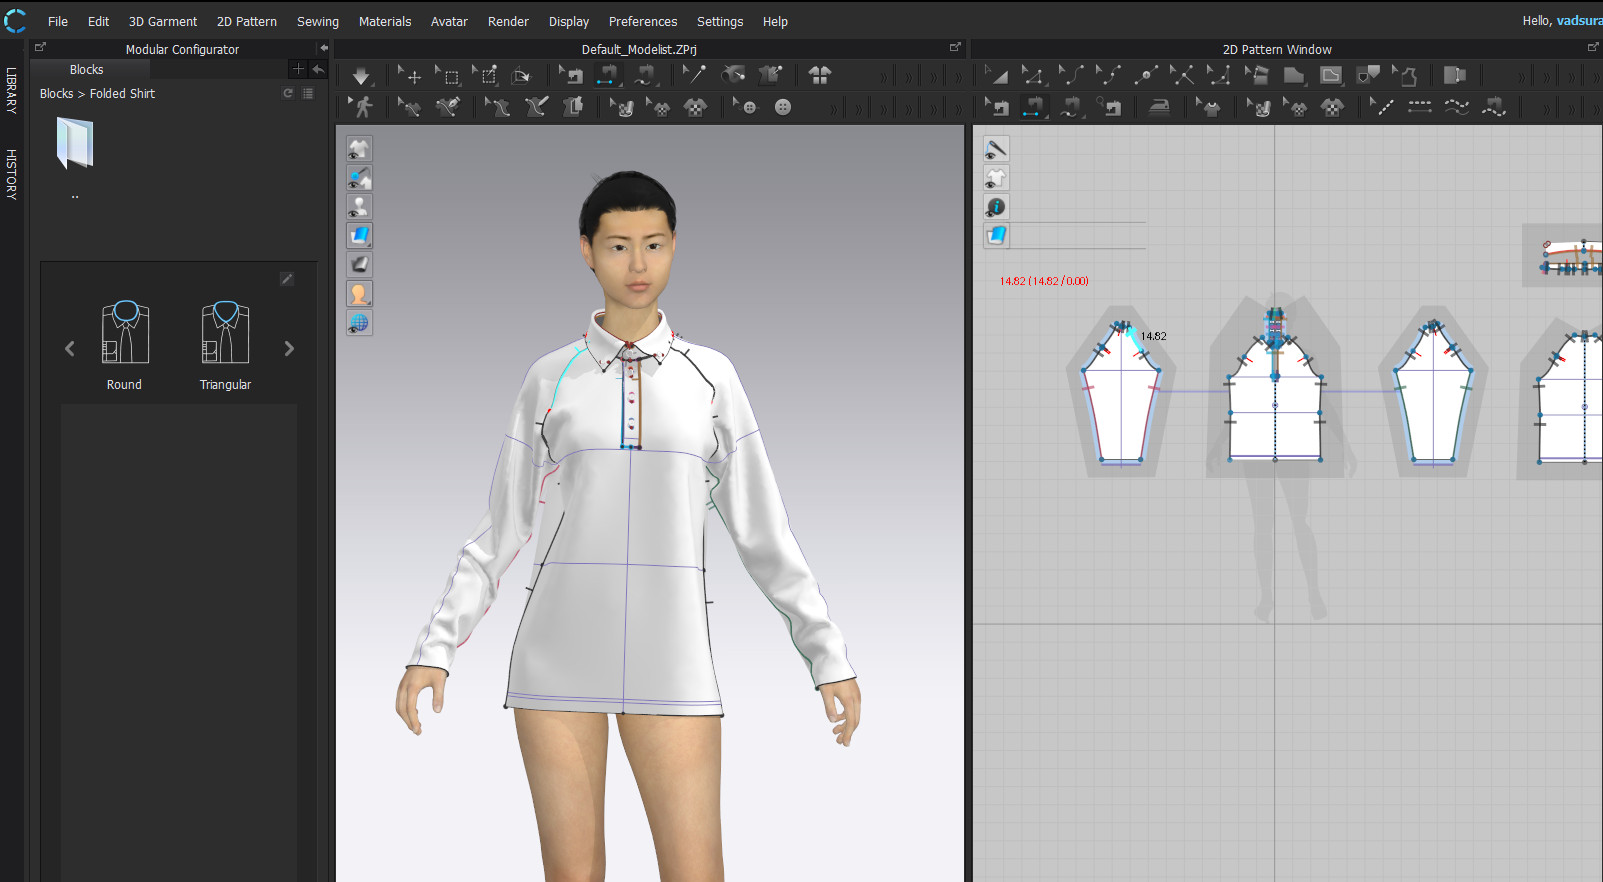Open the Sewing menu

317,21
